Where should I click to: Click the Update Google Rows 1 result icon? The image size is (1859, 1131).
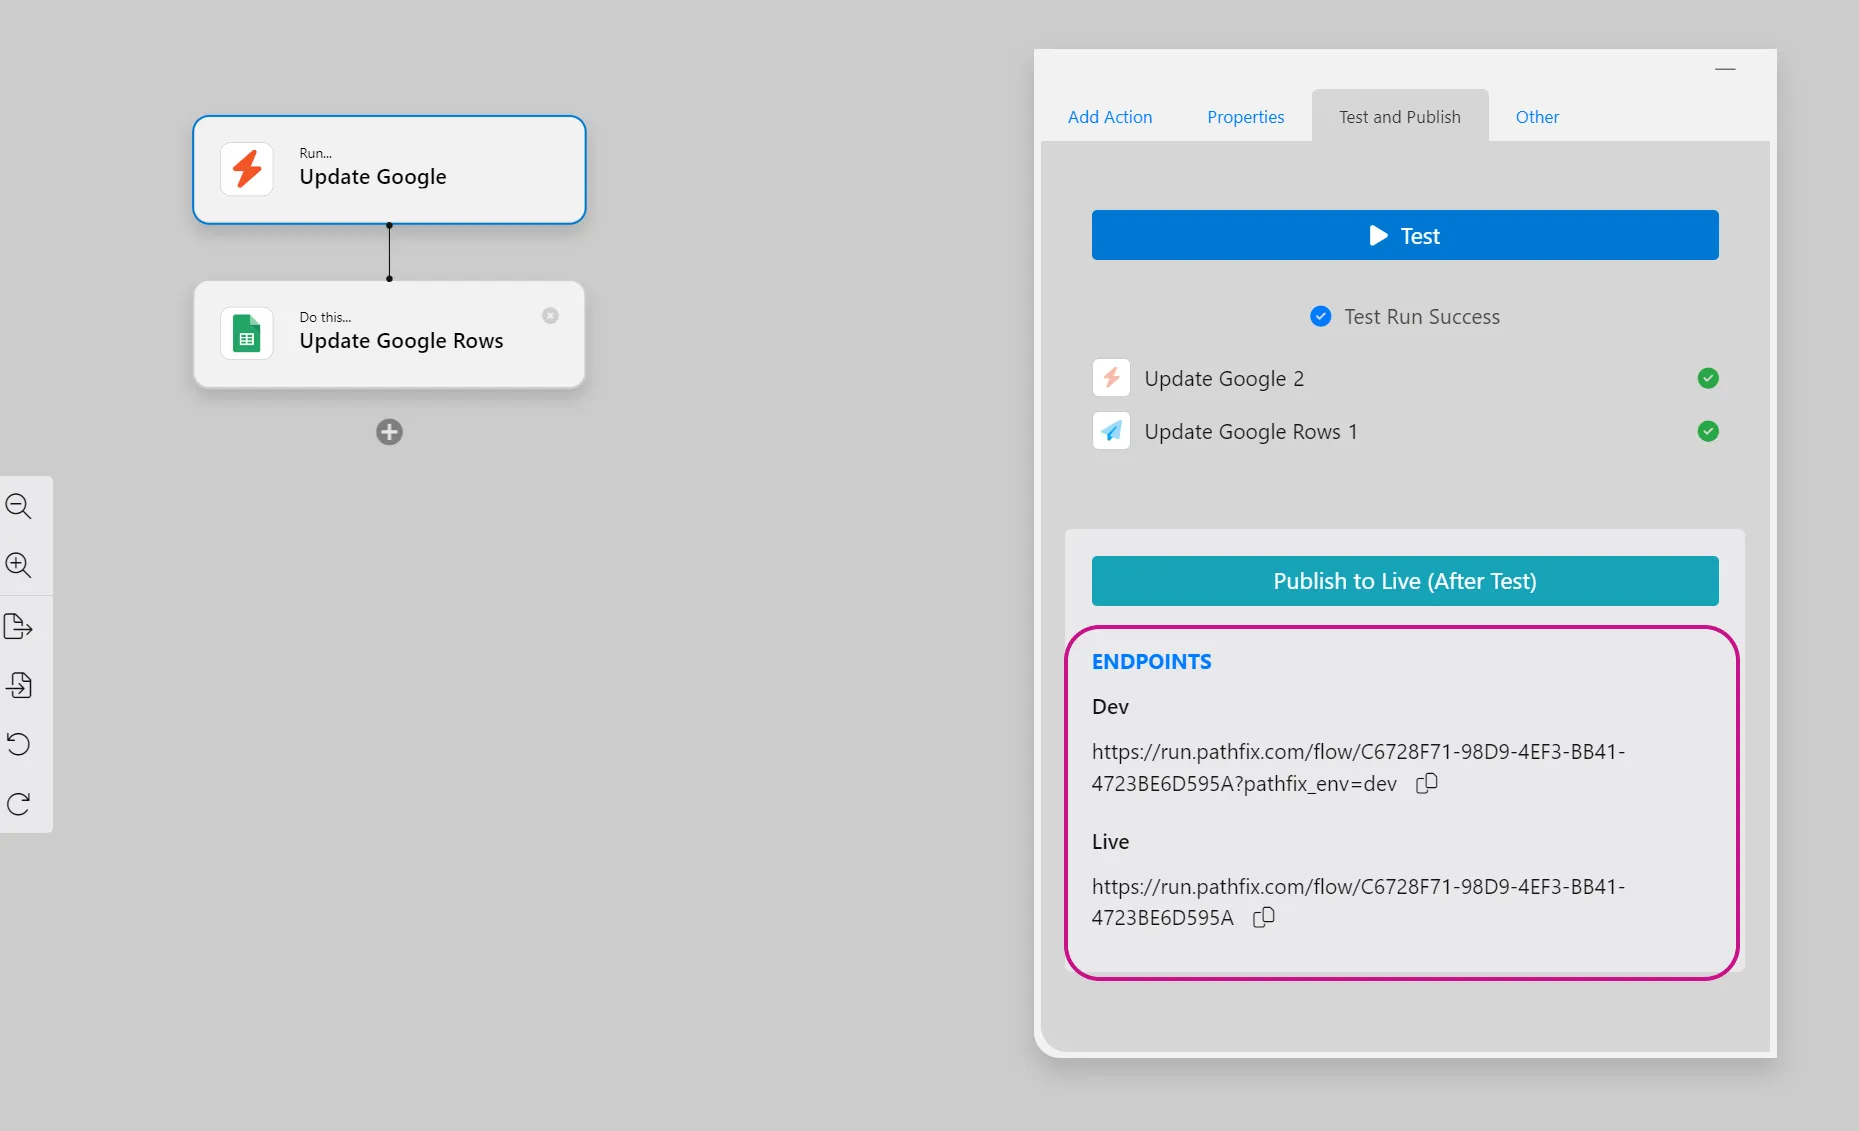(x=1111, y=431)
